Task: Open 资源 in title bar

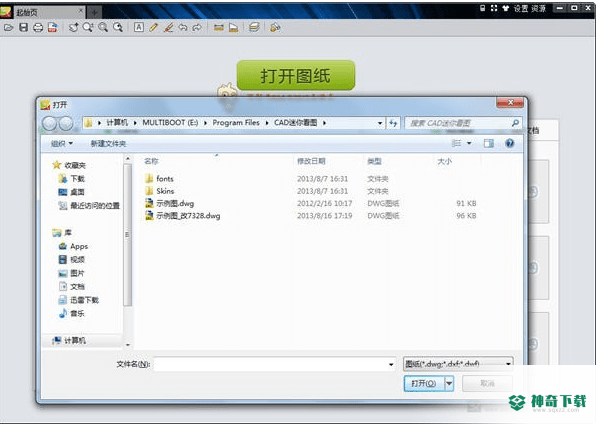Action: click(539, 8)
